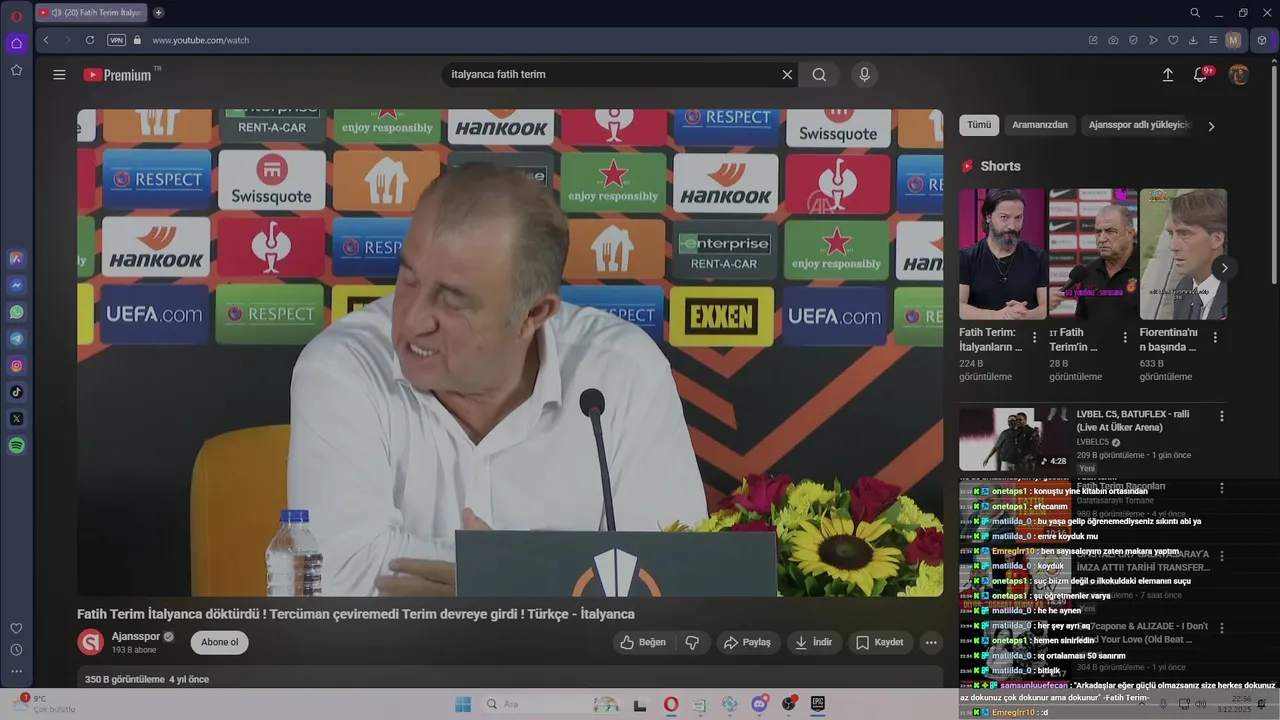This screenshot has height=720, width=1280.
Task: Open a new tab with plus button
Action: (158, 13)
